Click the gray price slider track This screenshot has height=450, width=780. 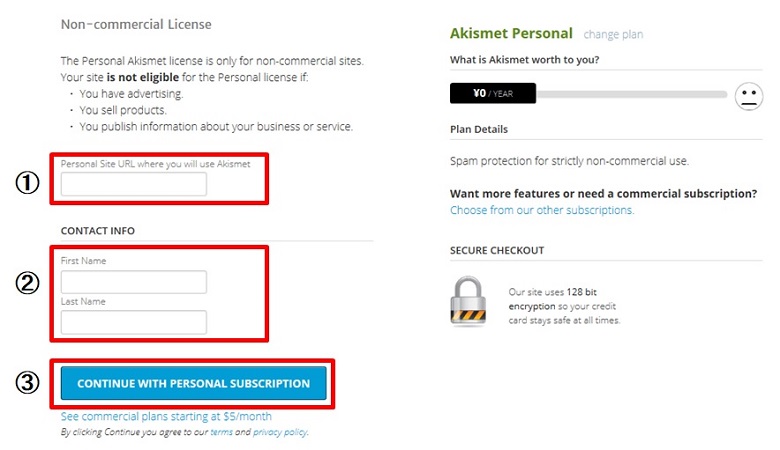click(630, 94)
